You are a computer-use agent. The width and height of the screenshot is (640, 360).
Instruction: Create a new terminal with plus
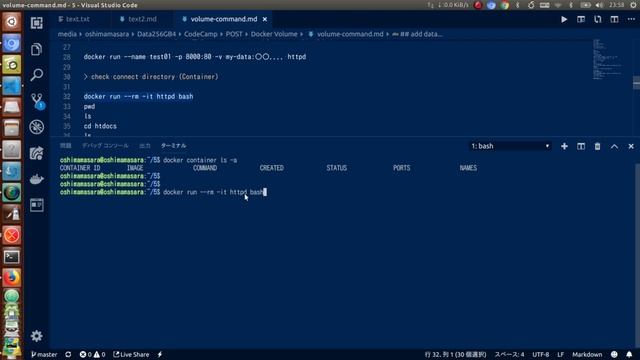[x=564, y=146]
